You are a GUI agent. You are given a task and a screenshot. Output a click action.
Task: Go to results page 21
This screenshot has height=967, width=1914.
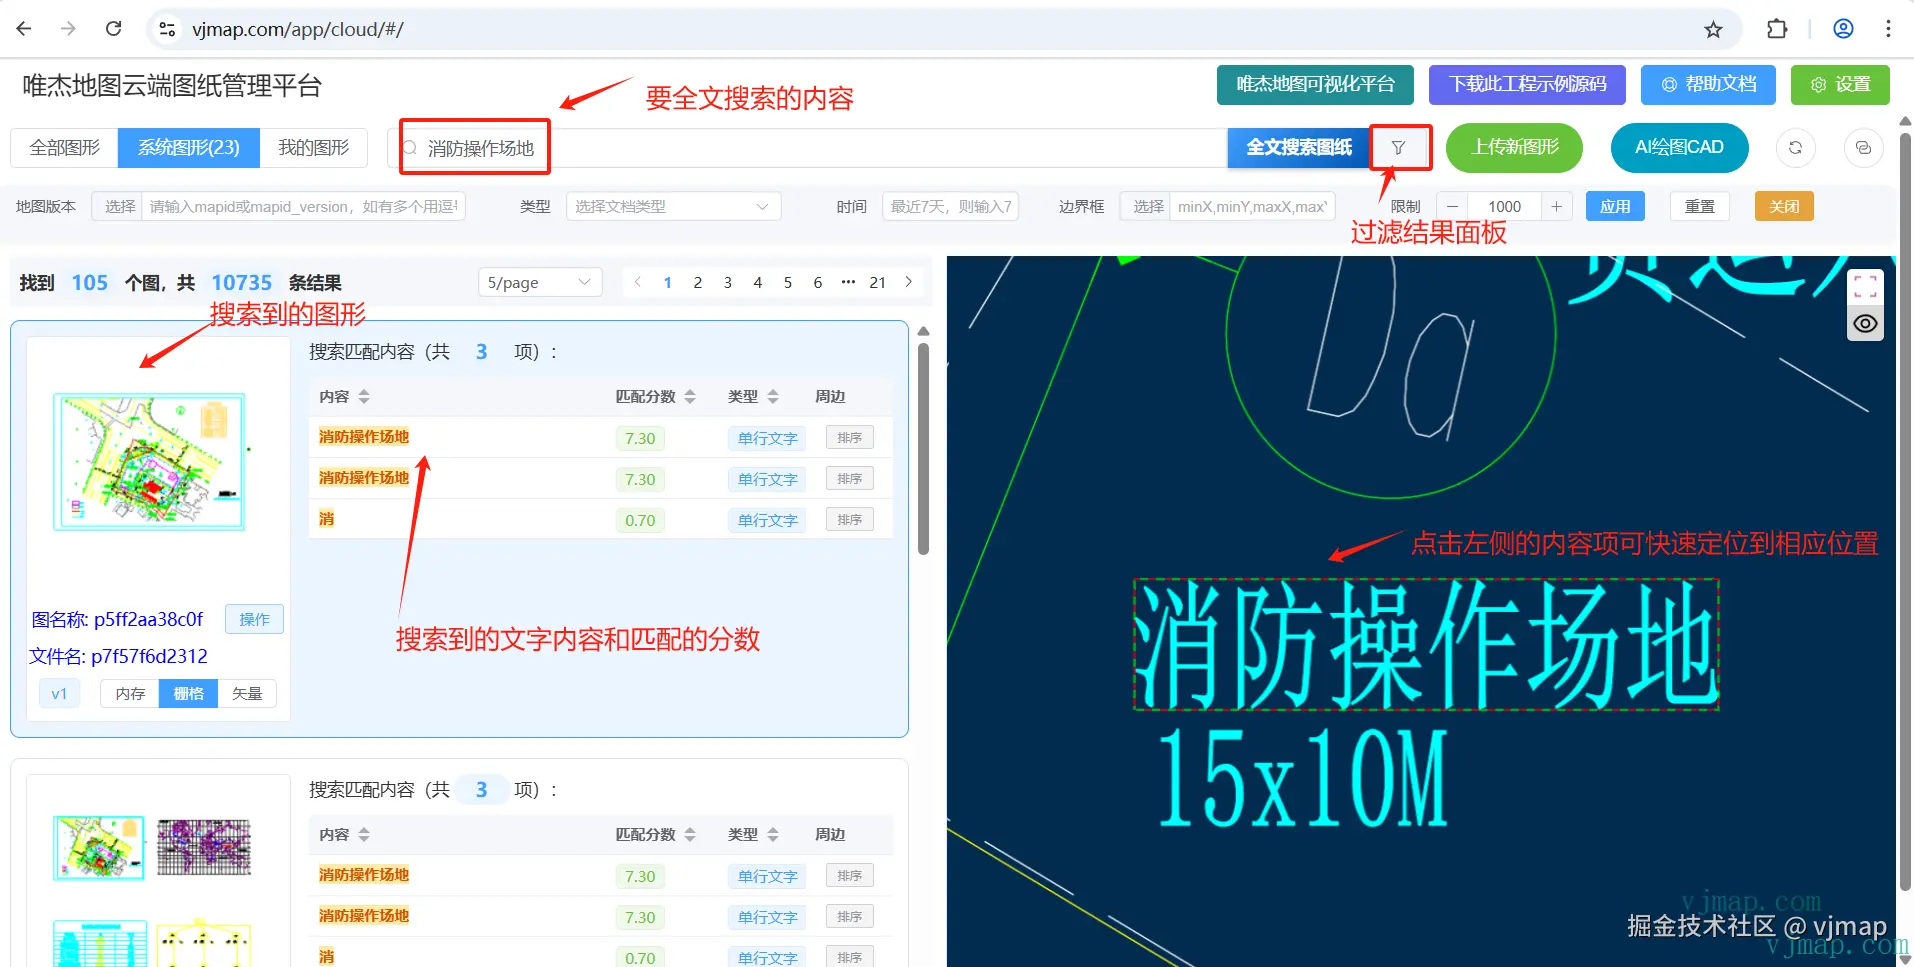coord(878,282)
